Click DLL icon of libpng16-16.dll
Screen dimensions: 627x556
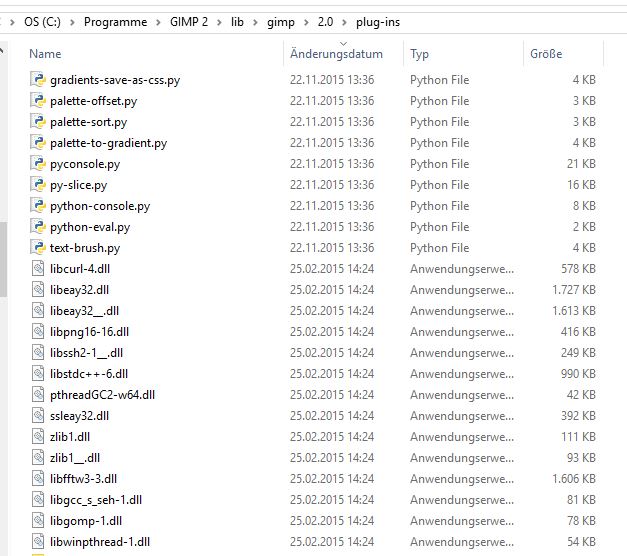click(x=38, y=331)
